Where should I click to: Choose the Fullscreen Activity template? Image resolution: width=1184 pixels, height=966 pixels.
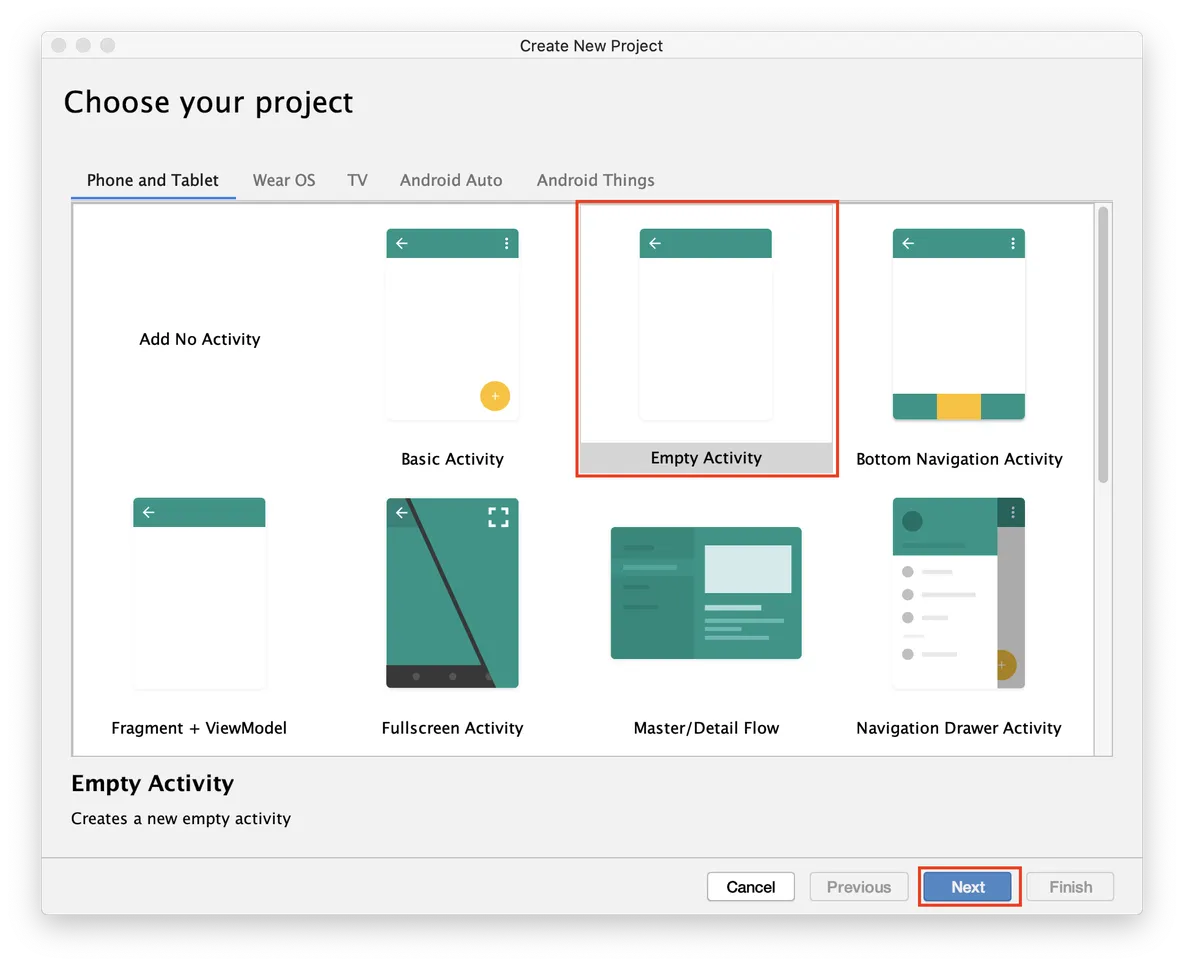[x=452, y=593]
